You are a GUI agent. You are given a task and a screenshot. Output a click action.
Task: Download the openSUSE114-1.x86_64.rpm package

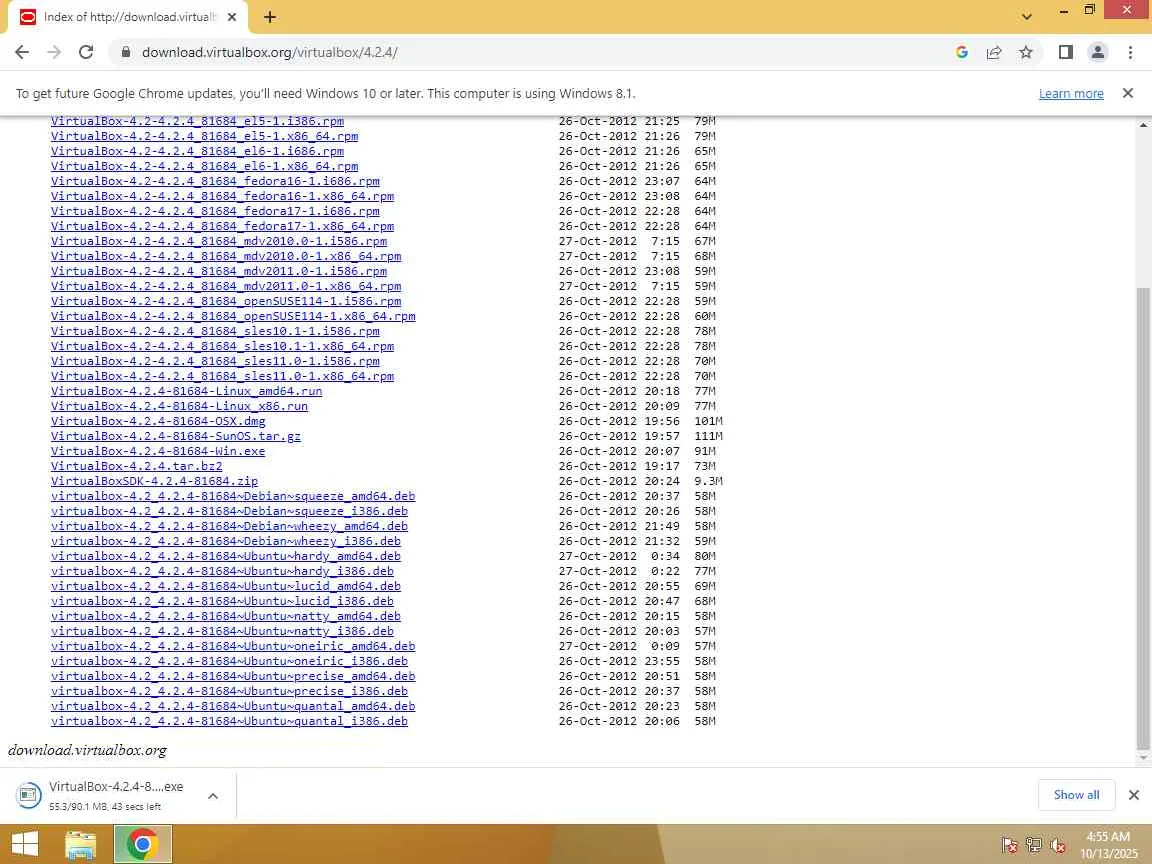(233, 316)
